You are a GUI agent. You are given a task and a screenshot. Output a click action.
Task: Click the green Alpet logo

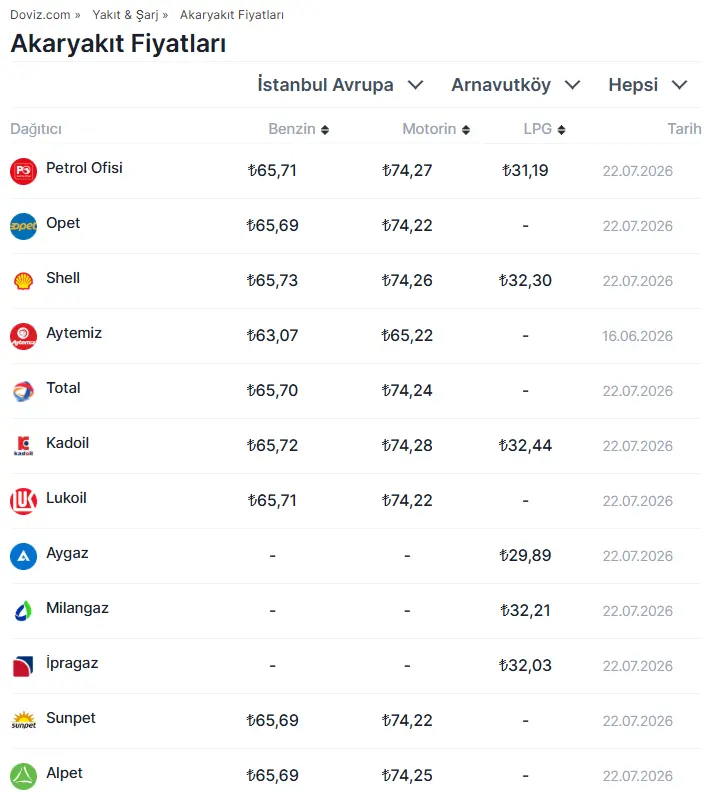click(23, 777)
